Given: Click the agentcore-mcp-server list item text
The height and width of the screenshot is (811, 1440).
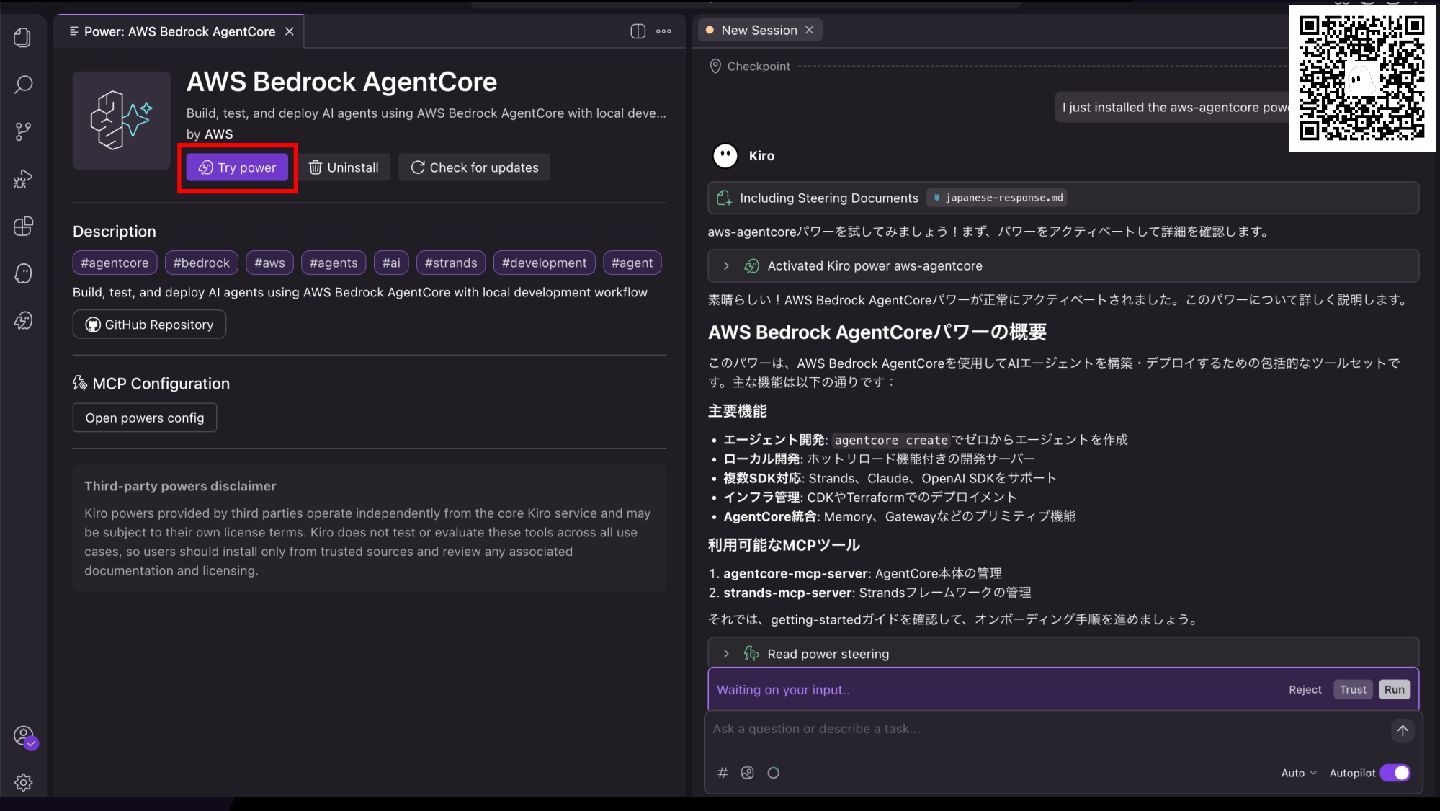Looking at the screenshot, I should click(x=862, y=573).
